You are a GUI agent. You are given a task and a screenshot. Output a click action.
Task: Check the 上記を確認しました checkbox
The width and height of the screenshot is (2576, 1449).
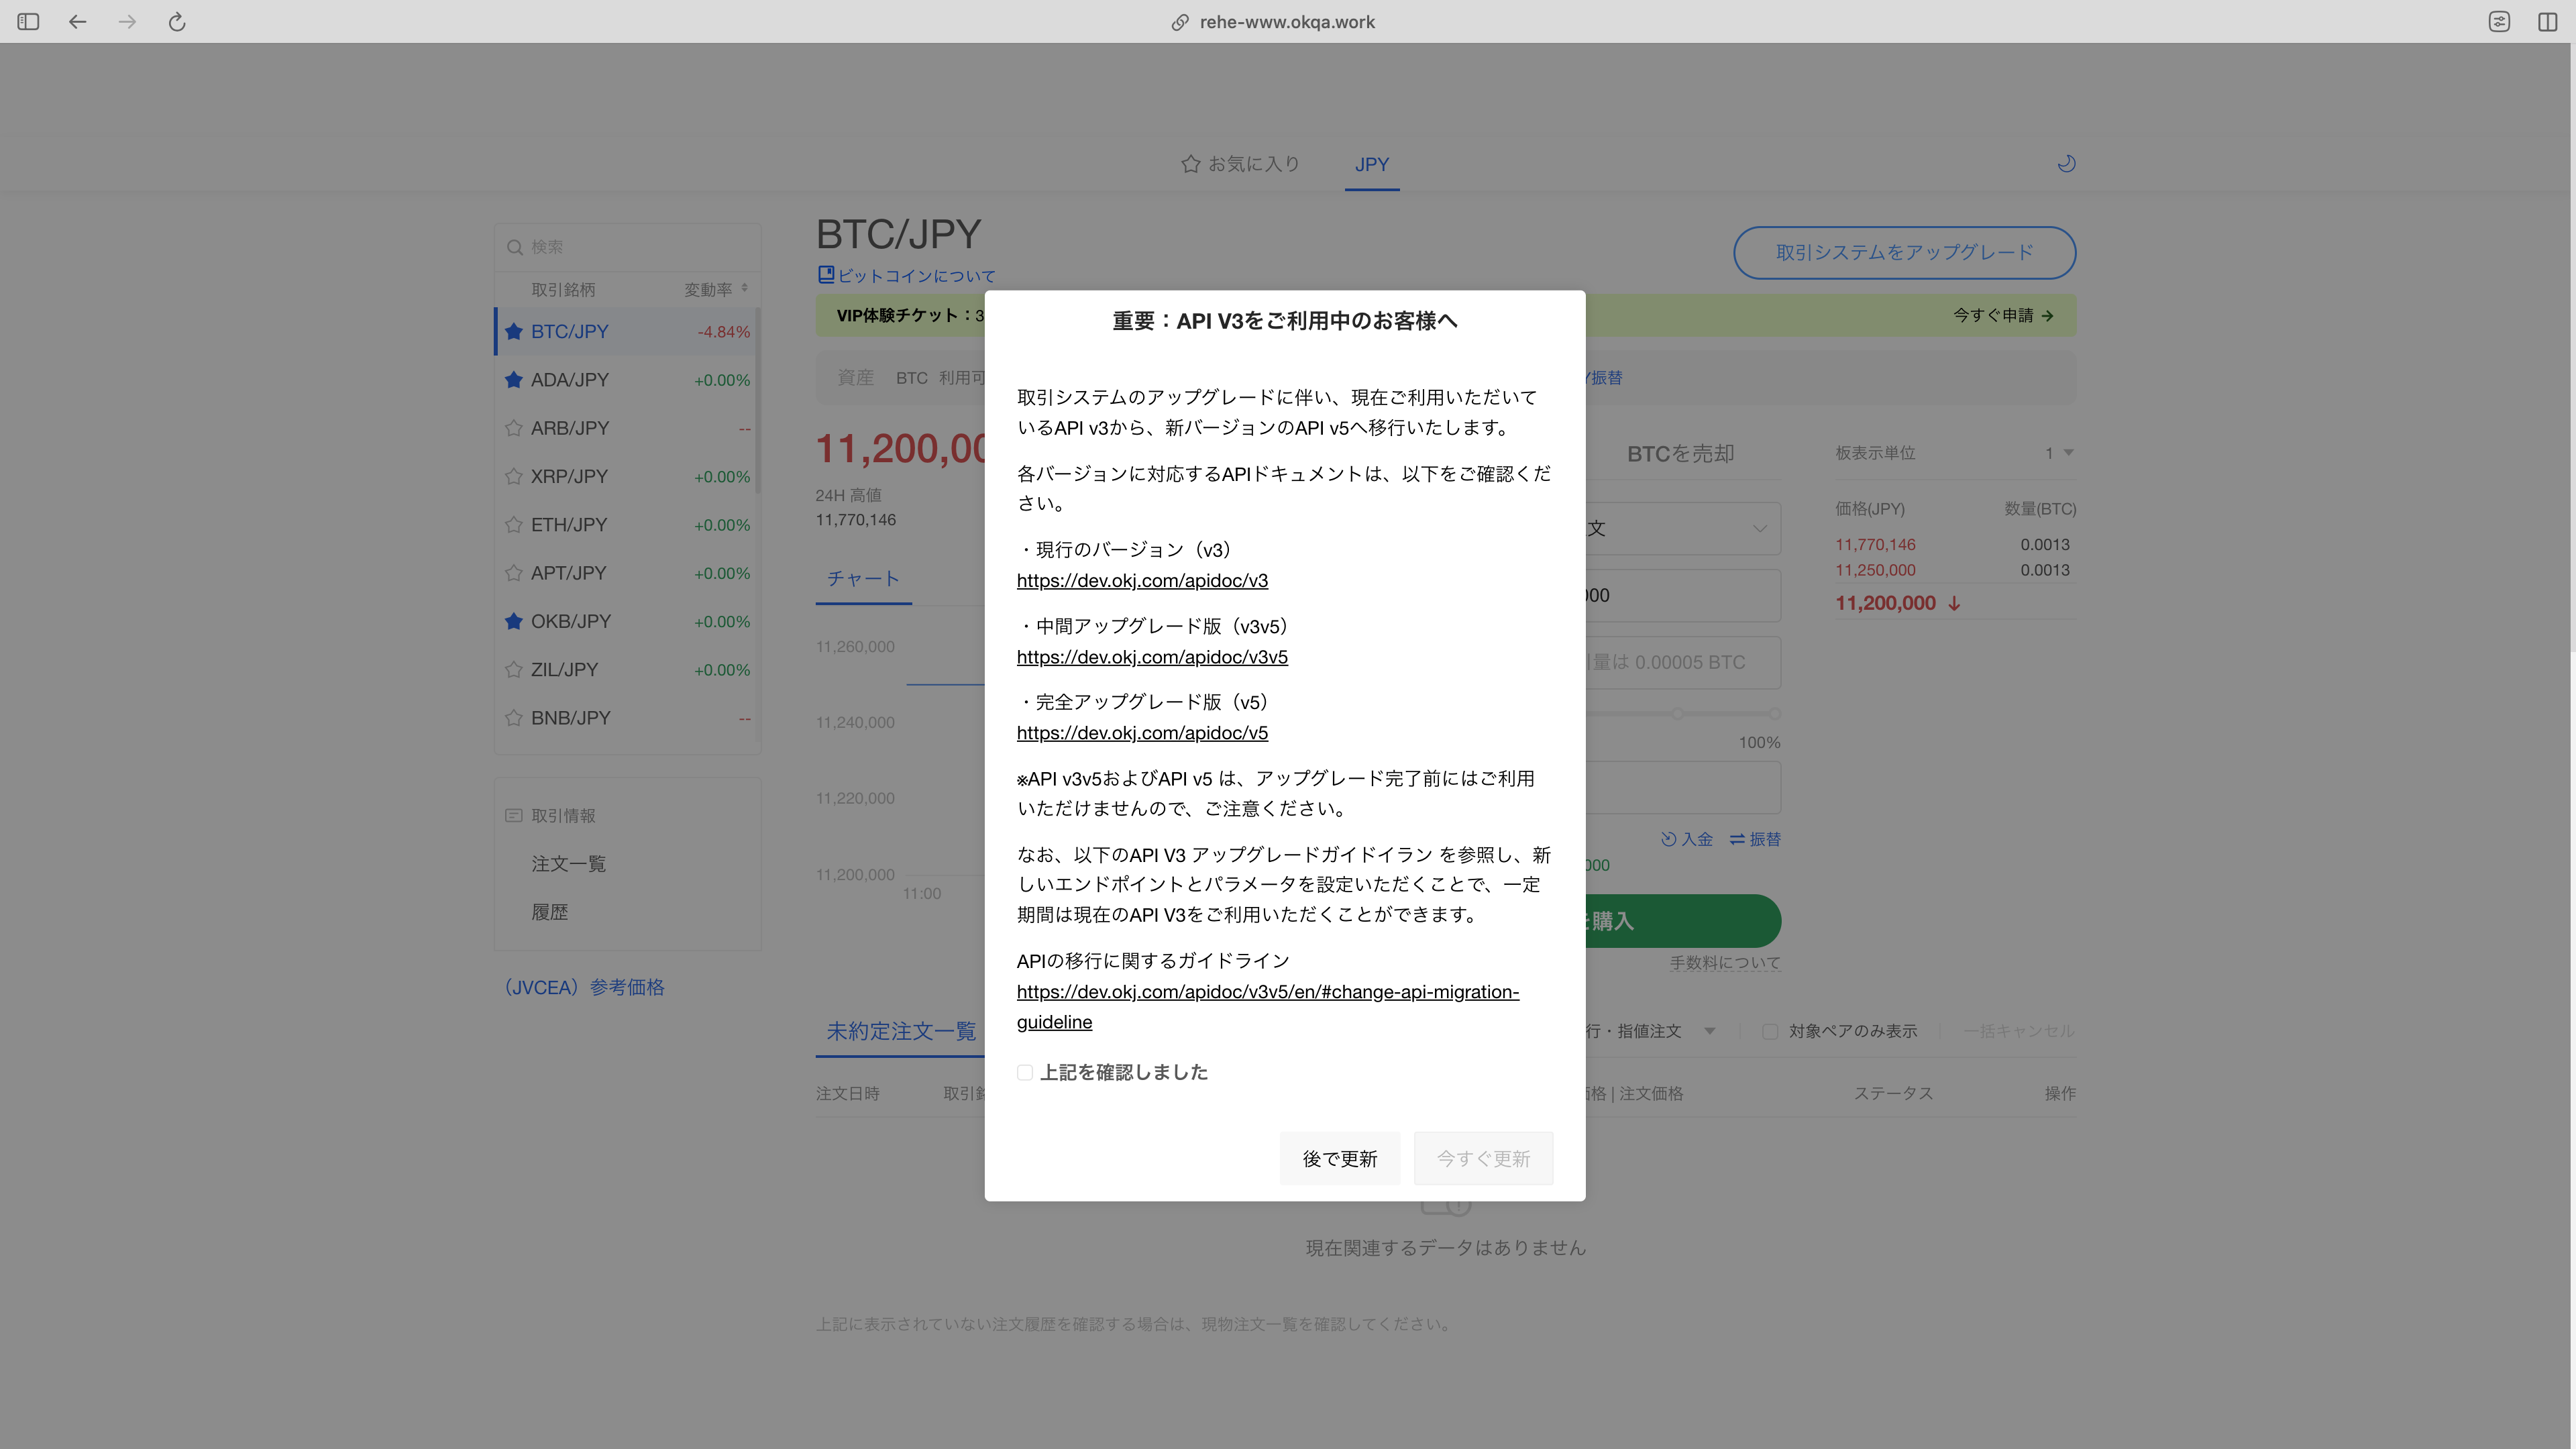point(1025,1072)
